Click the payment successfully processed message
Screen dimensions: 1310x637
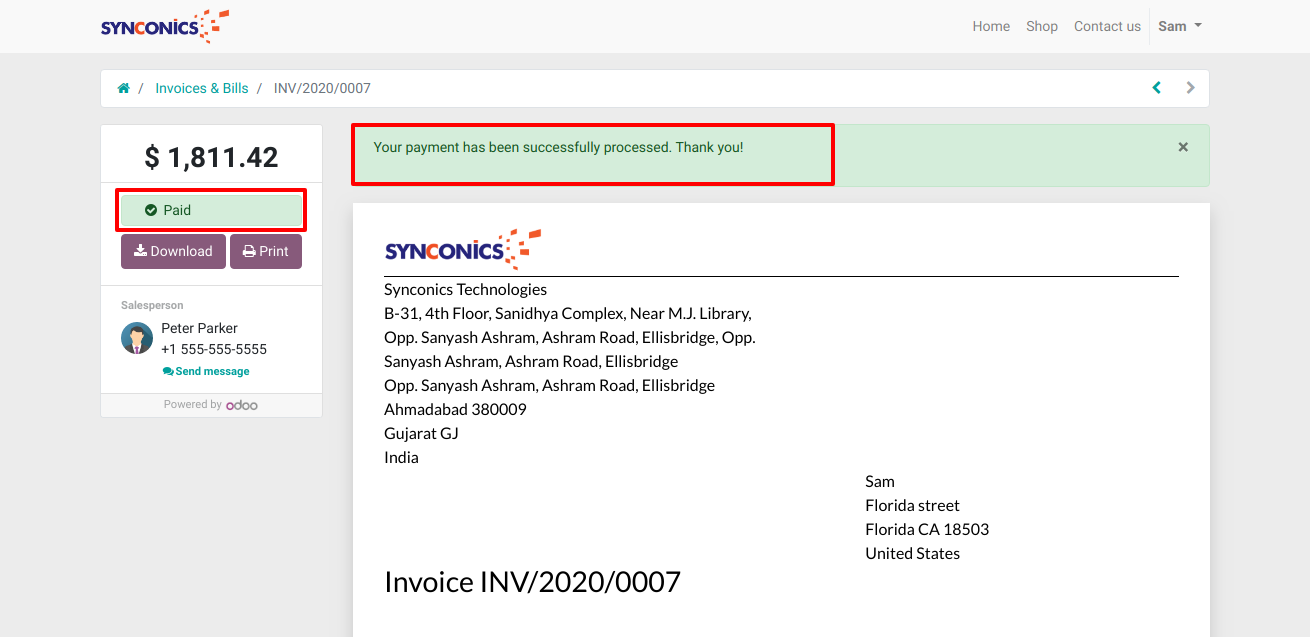point(558,147)
